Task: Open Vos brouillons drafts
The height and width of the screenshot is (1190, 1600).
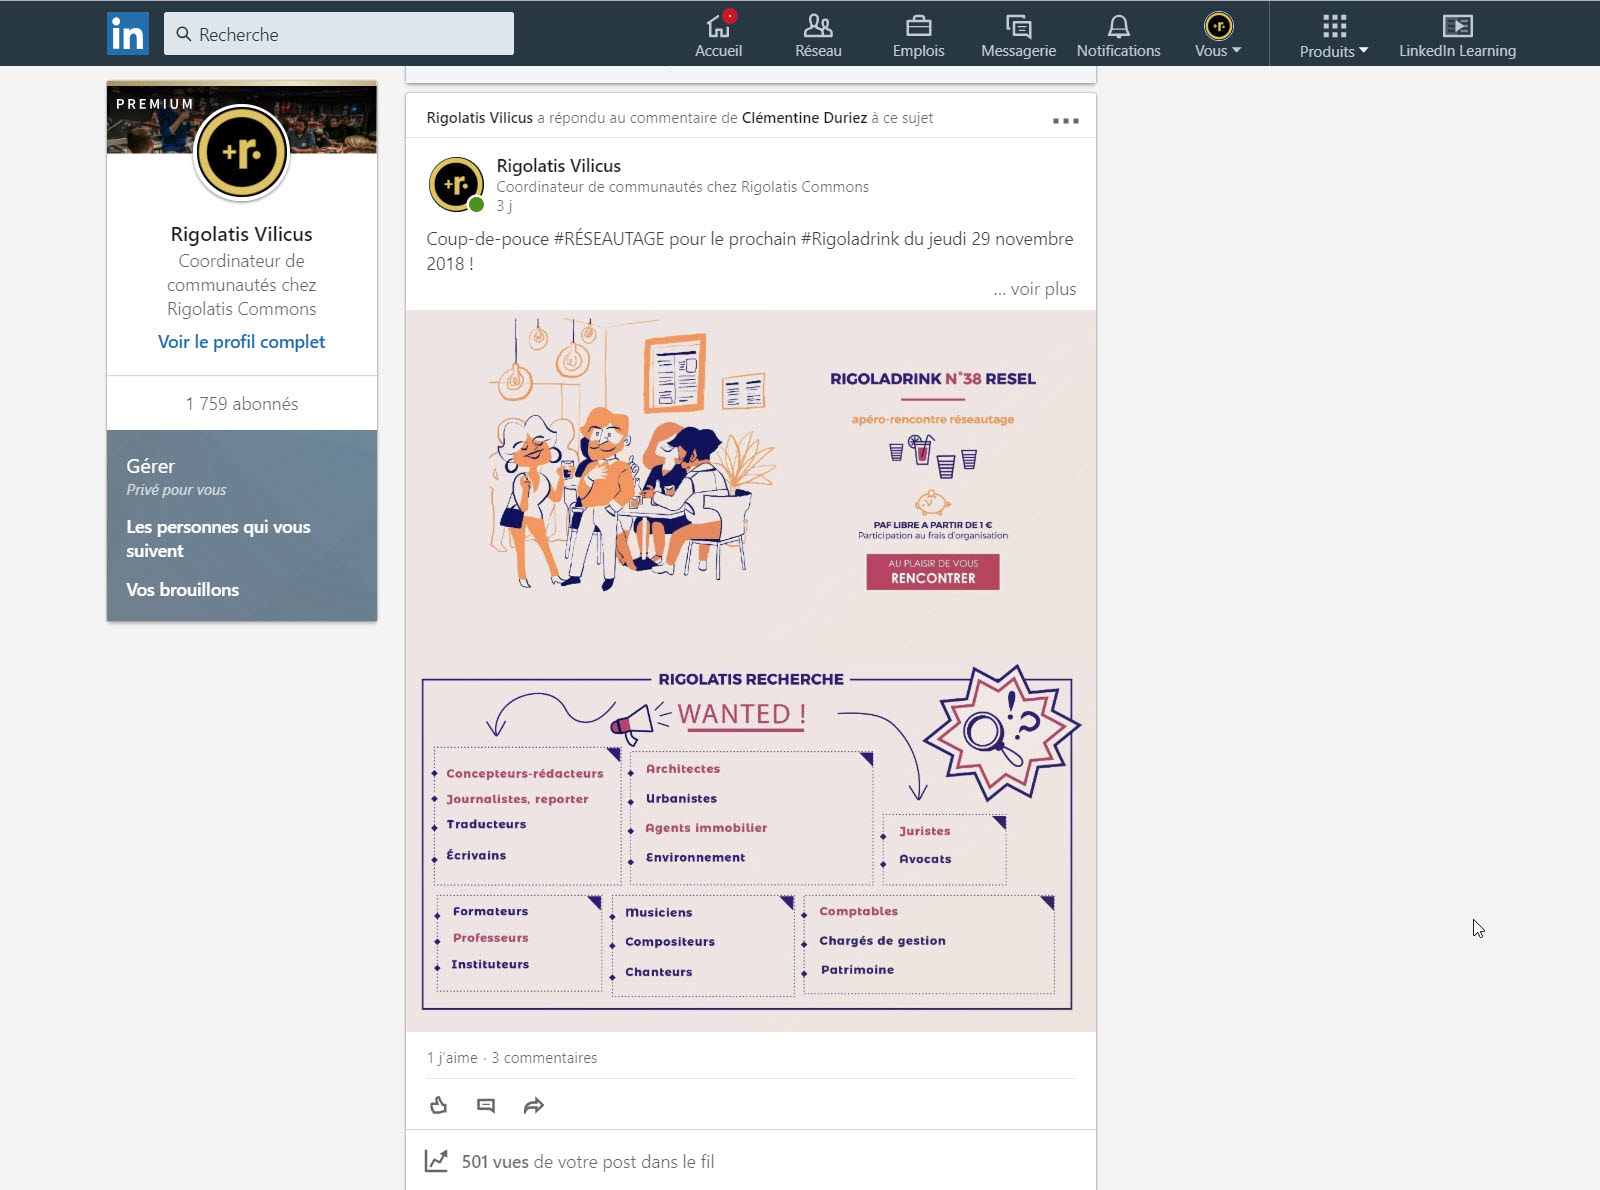Action: pos(182,590)
